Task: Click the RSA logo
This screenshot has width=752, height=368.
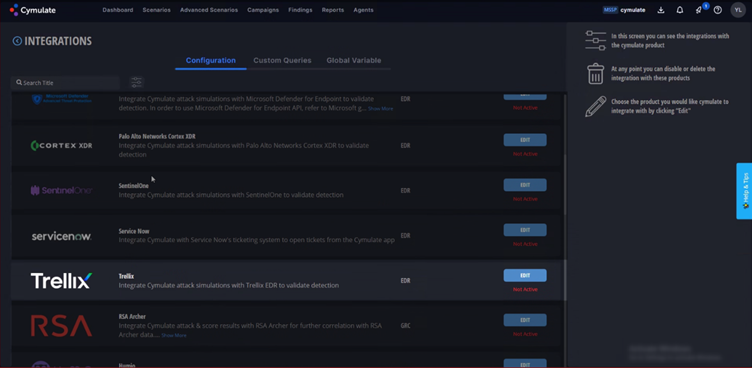Action: click(x=61, y=326)
